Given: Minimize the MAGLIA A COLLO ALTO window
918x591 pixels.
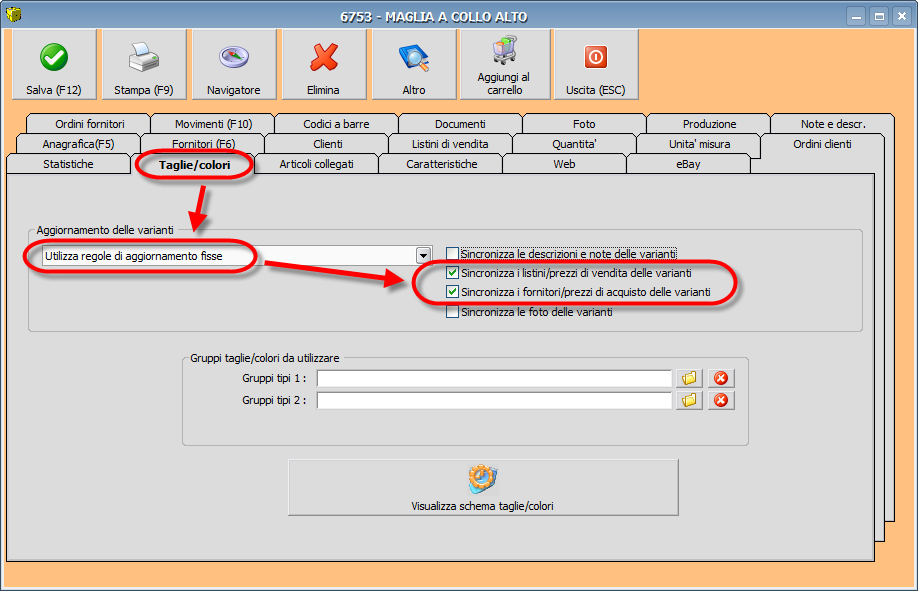Looking at the screenshot, I should 856,16.
